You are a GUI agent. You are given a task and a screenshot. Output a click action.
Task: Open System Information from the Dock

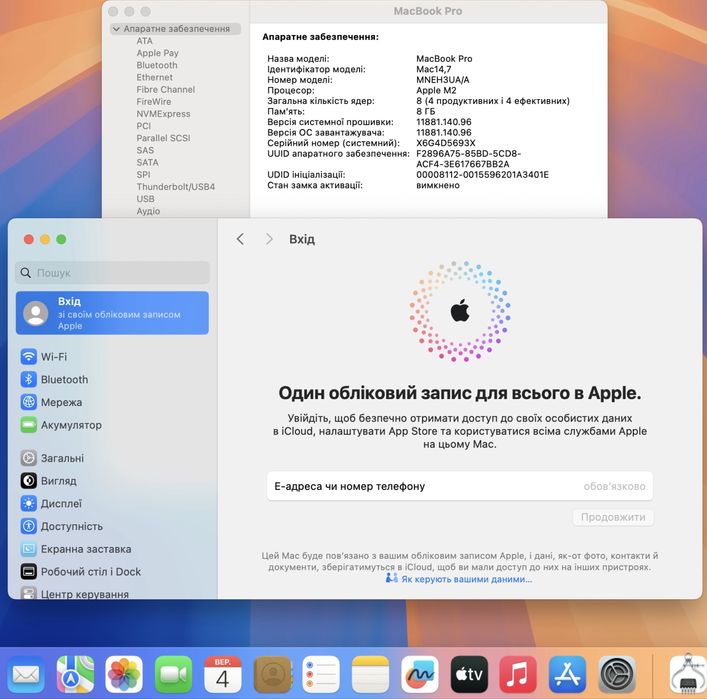pos(688,674)
